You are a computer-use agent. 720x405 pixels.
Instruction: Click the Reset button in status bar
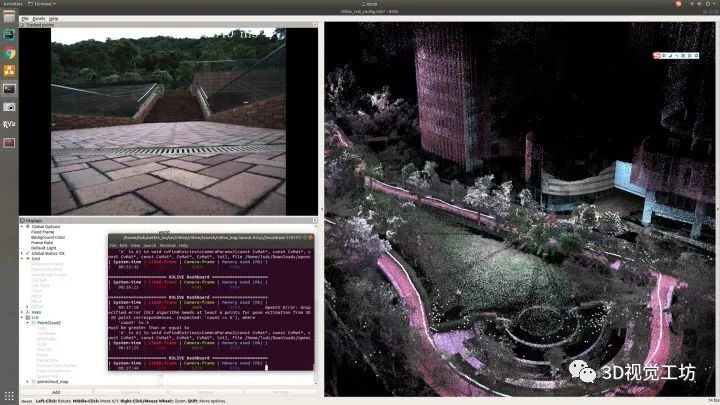[27, 401]
